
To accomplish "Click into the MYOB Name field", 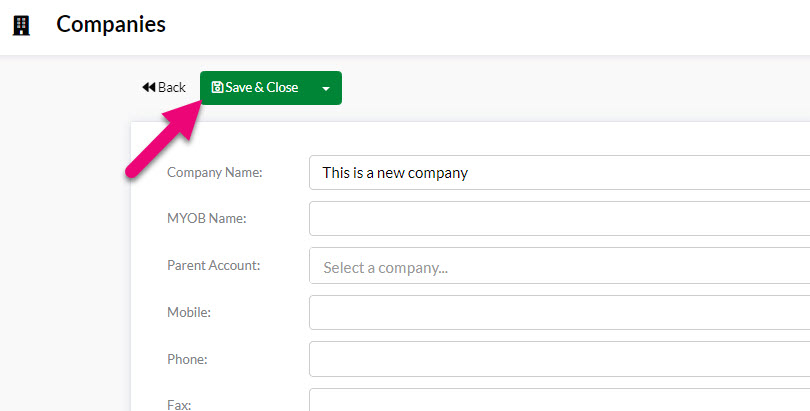I will [559, 218].
